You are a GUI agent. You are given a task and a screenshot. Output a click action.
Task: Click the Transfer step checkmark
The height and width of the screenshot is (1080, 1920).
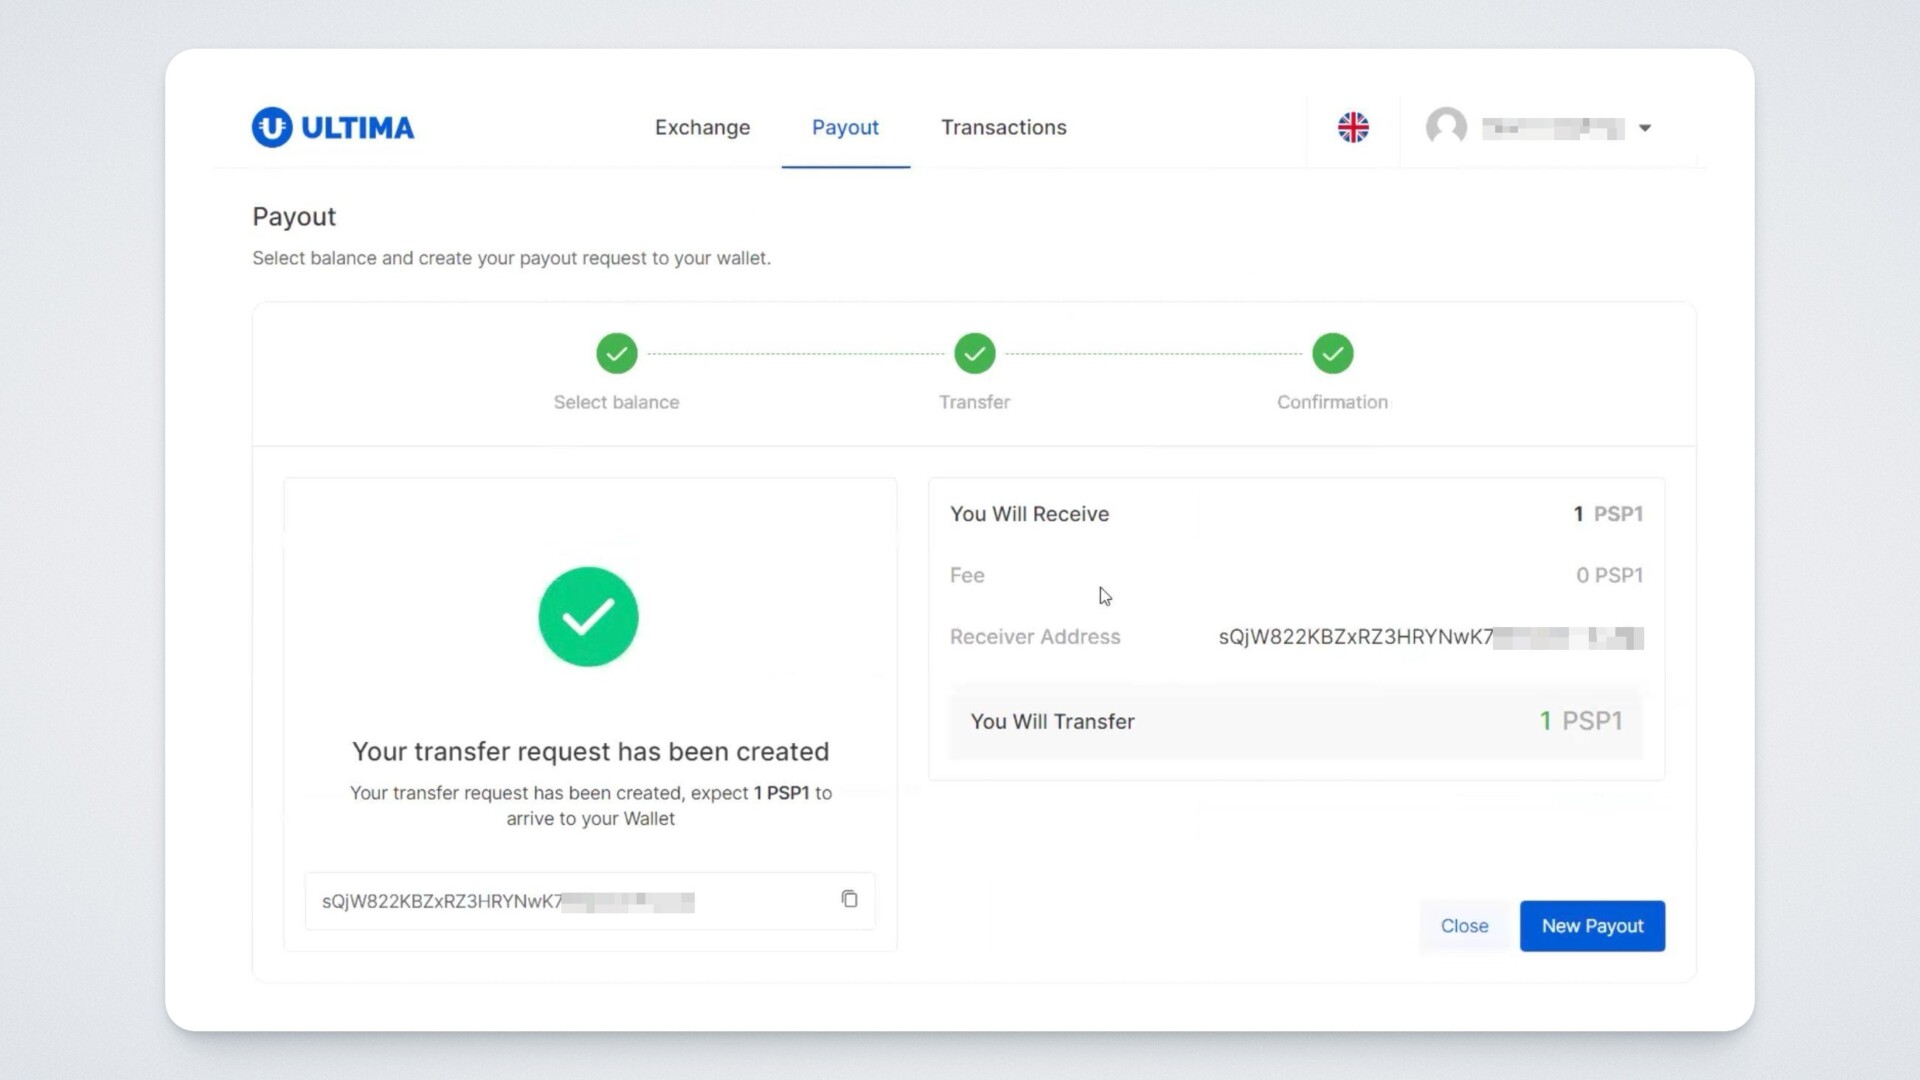click(974, 353)
